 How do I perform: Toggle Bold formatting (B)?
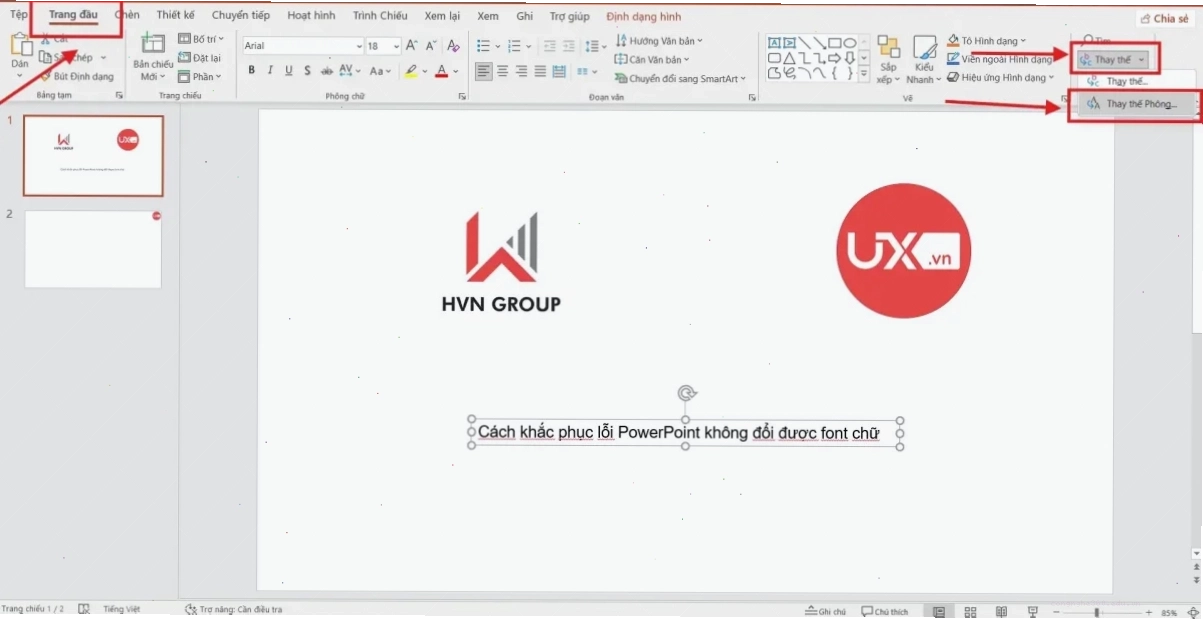tap(252, 71)
